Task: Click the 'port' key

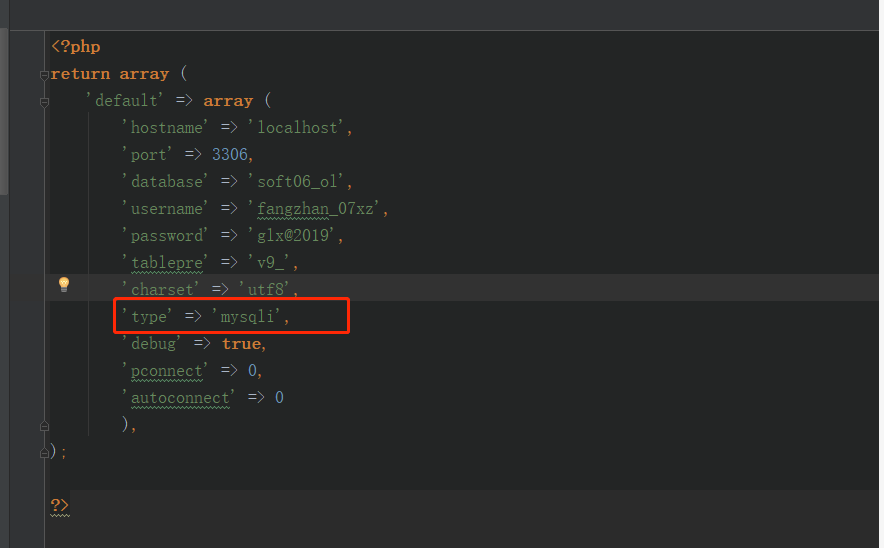Action: coord(147,154)
